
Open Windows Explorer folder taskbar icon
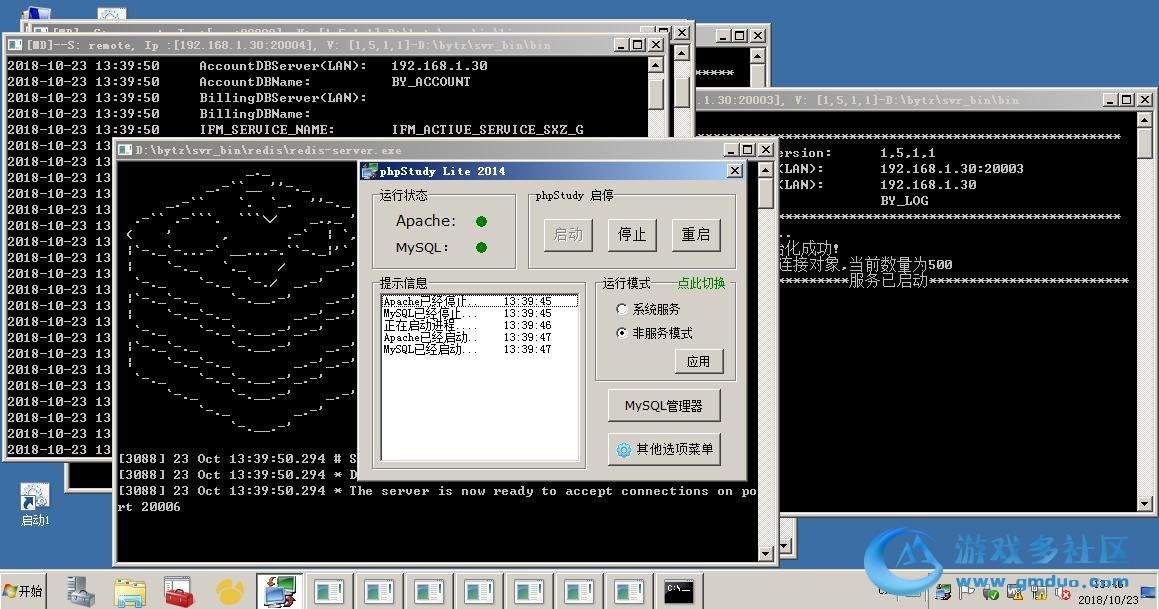(x=130, y=592)
